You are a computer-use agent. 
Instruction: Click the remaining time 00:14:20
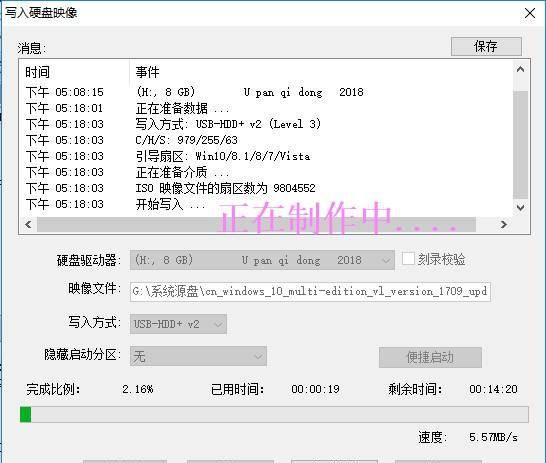point(493,389)
